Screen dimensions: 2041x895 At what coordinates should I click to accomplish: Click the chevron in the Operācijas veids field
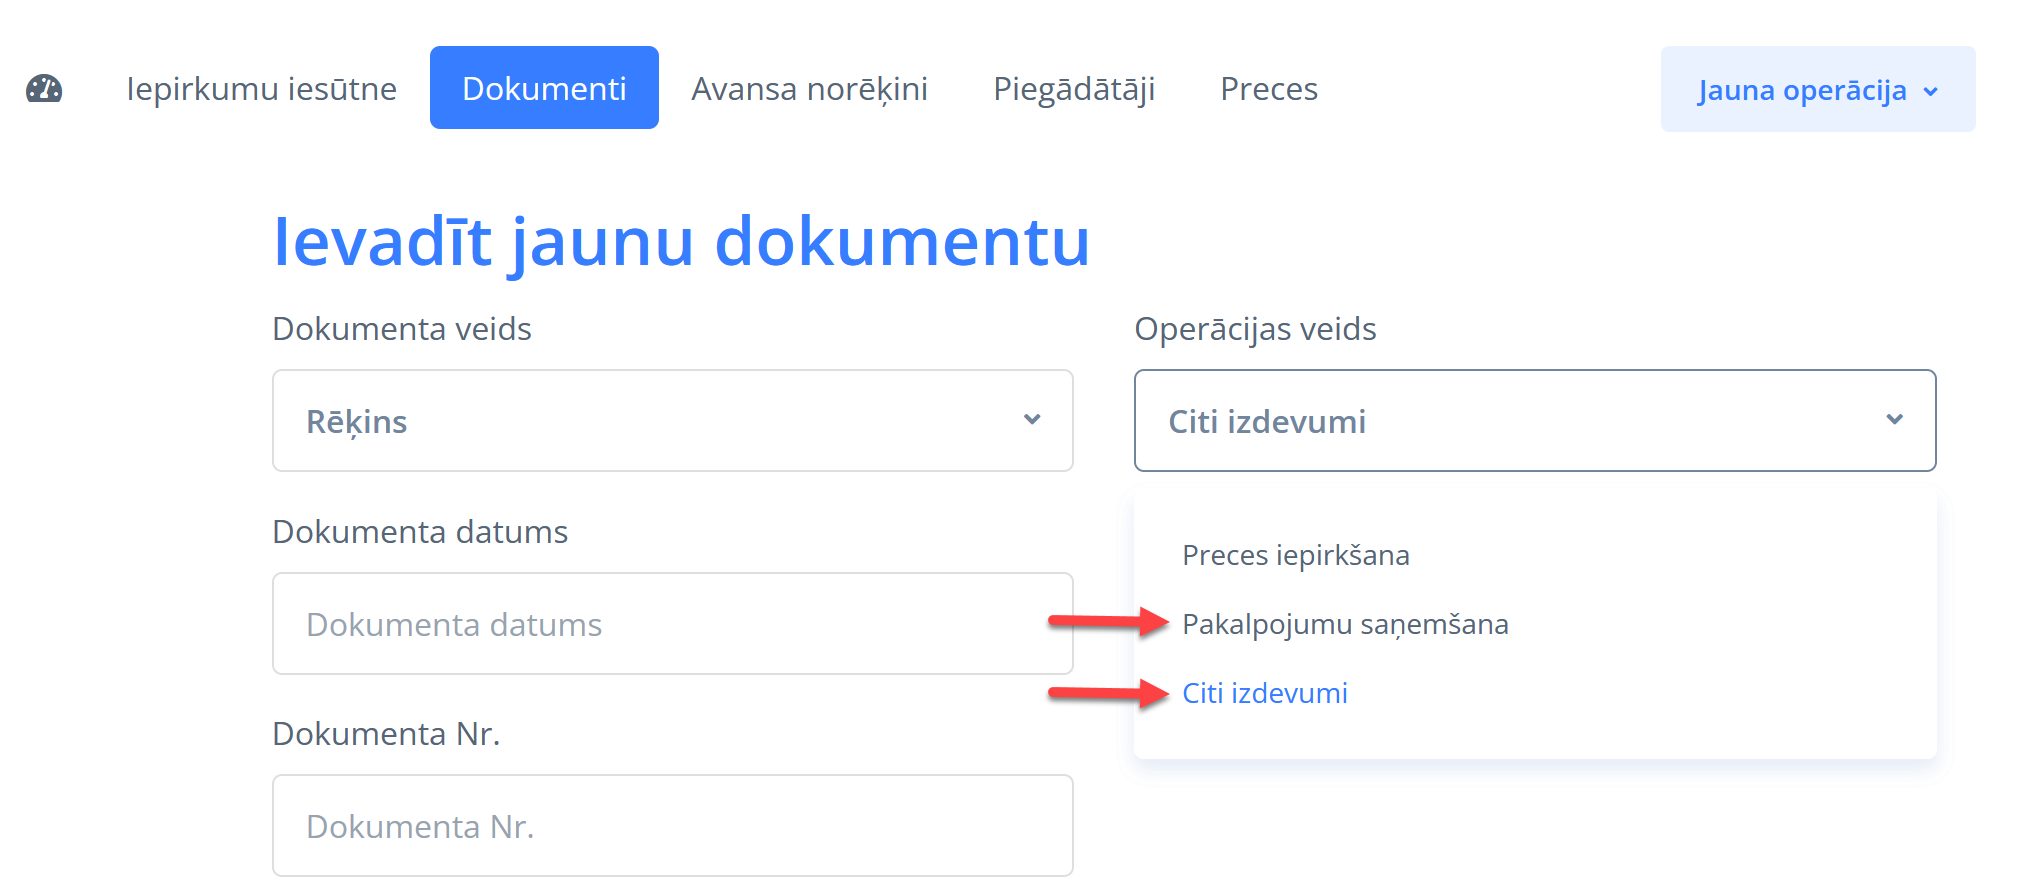(x=1894, y=420)
